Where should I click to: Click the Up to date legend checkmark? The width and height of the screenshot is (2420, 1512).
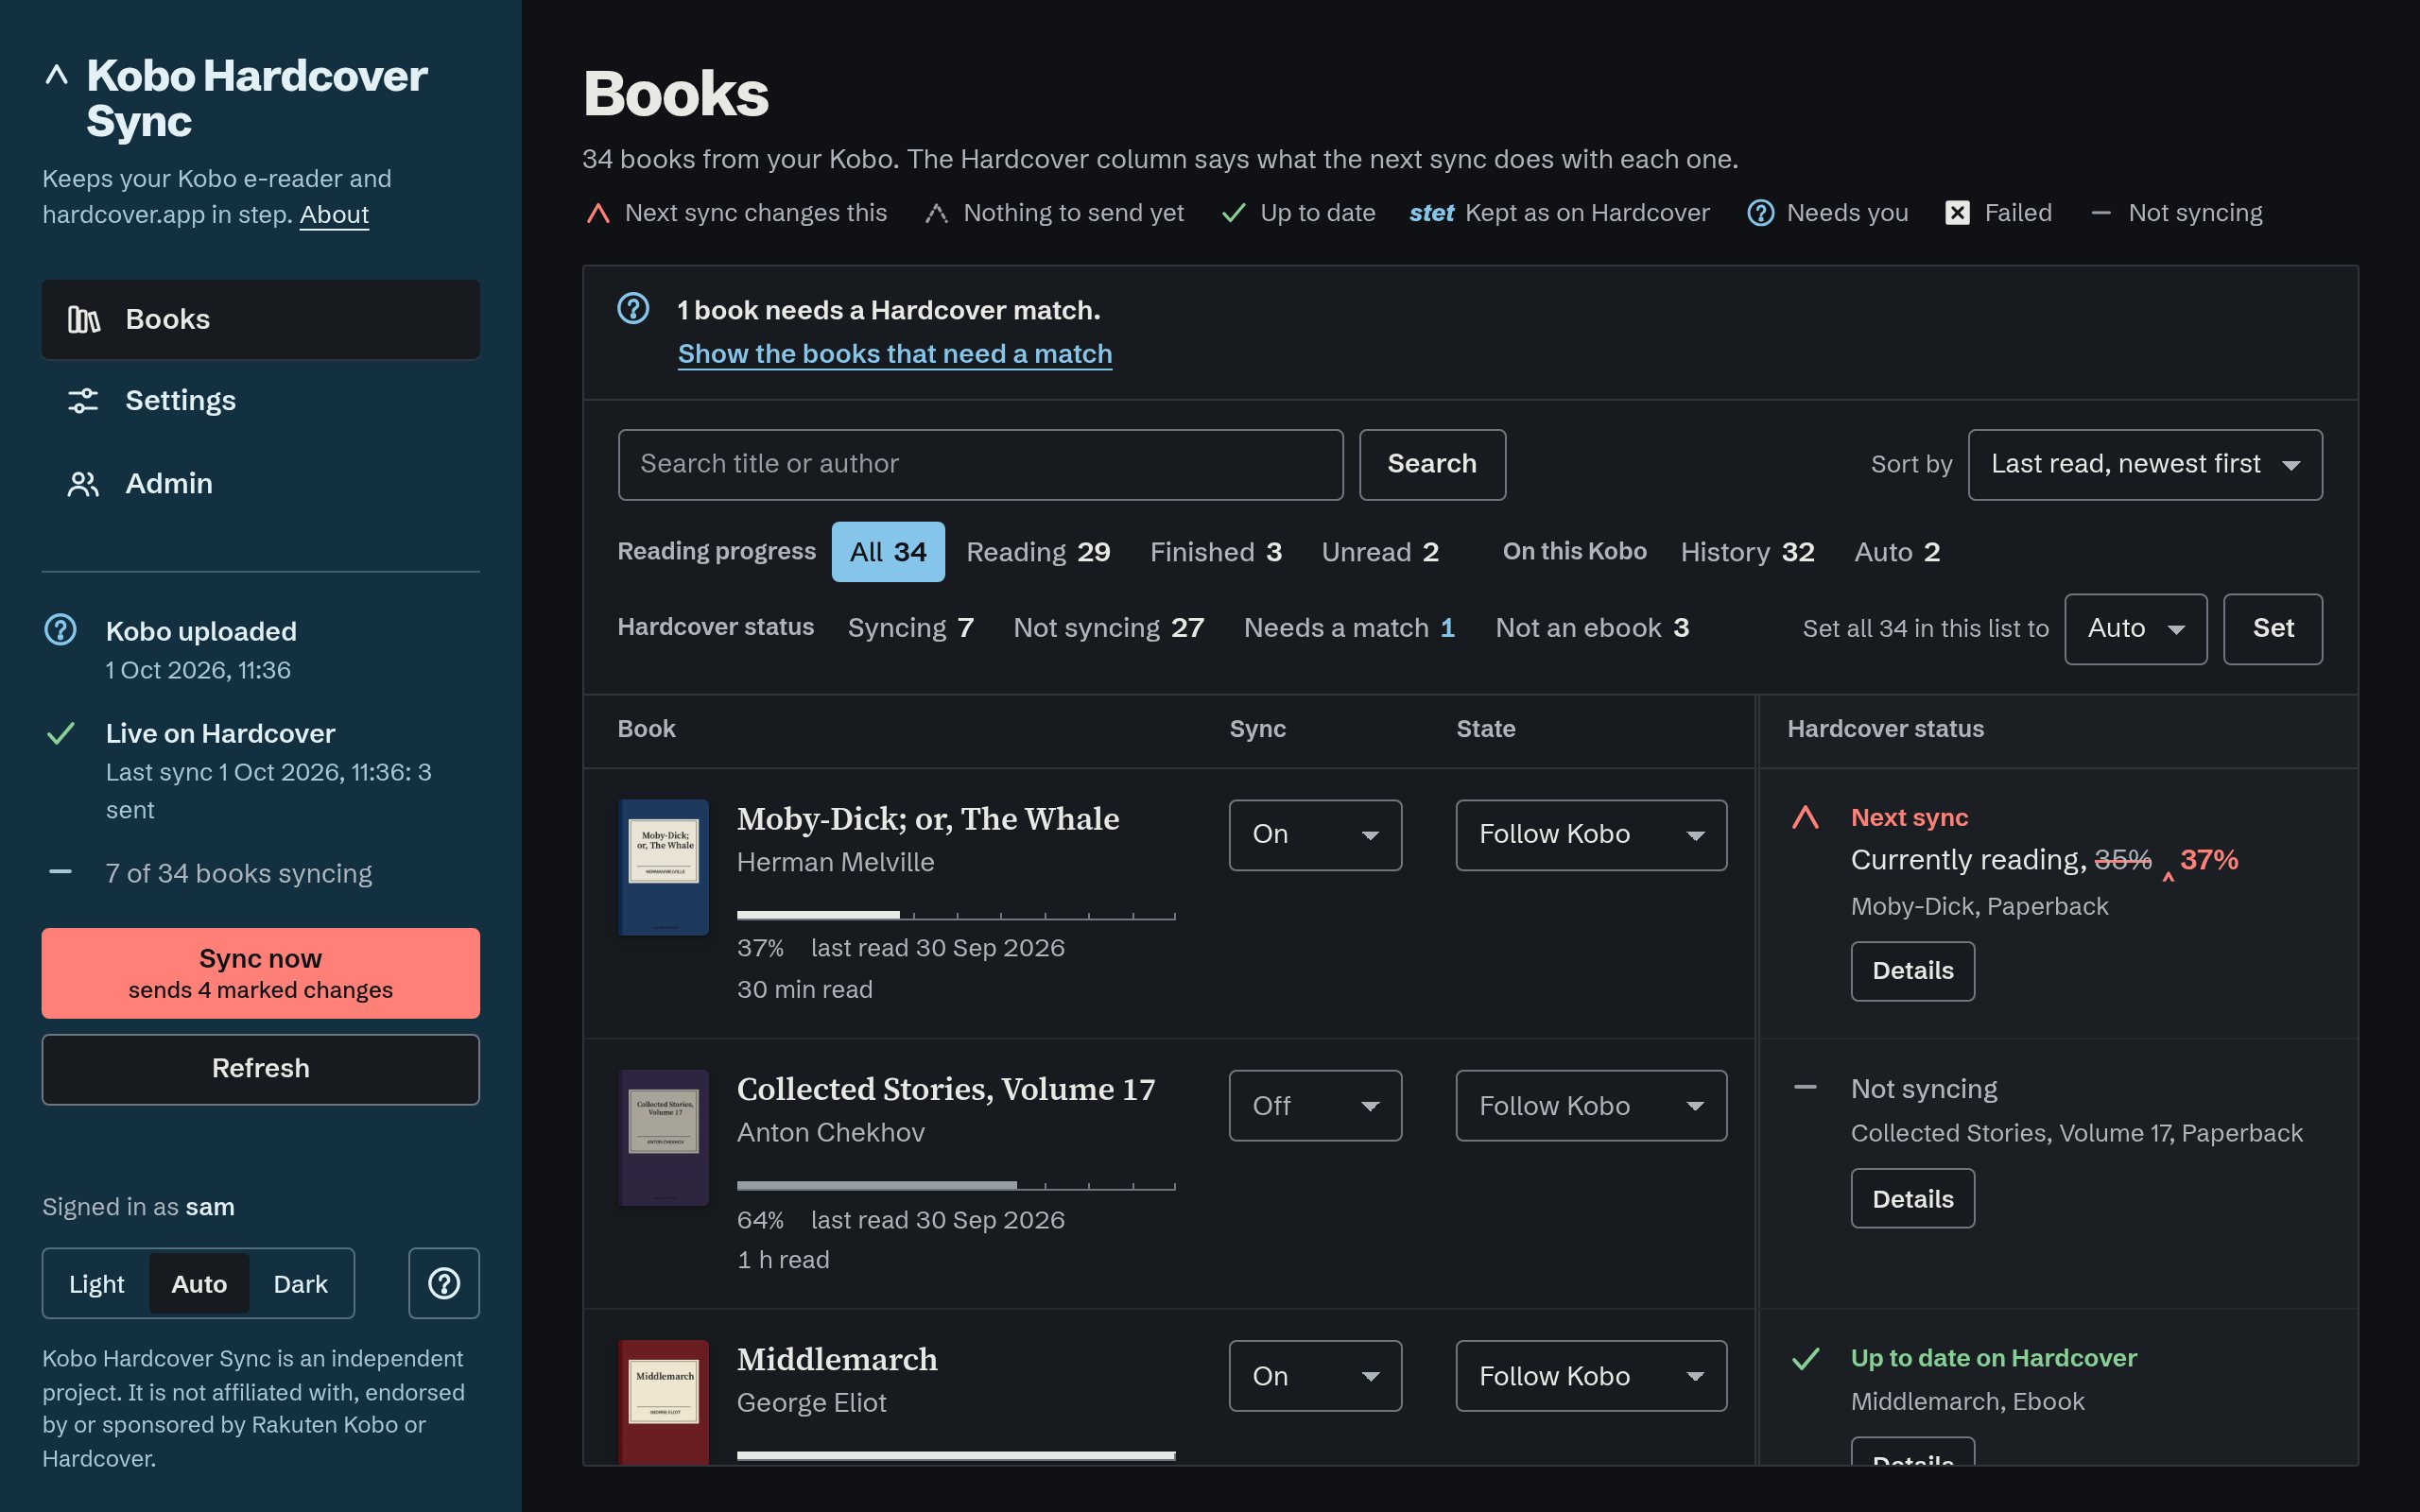click(1234, 213)
